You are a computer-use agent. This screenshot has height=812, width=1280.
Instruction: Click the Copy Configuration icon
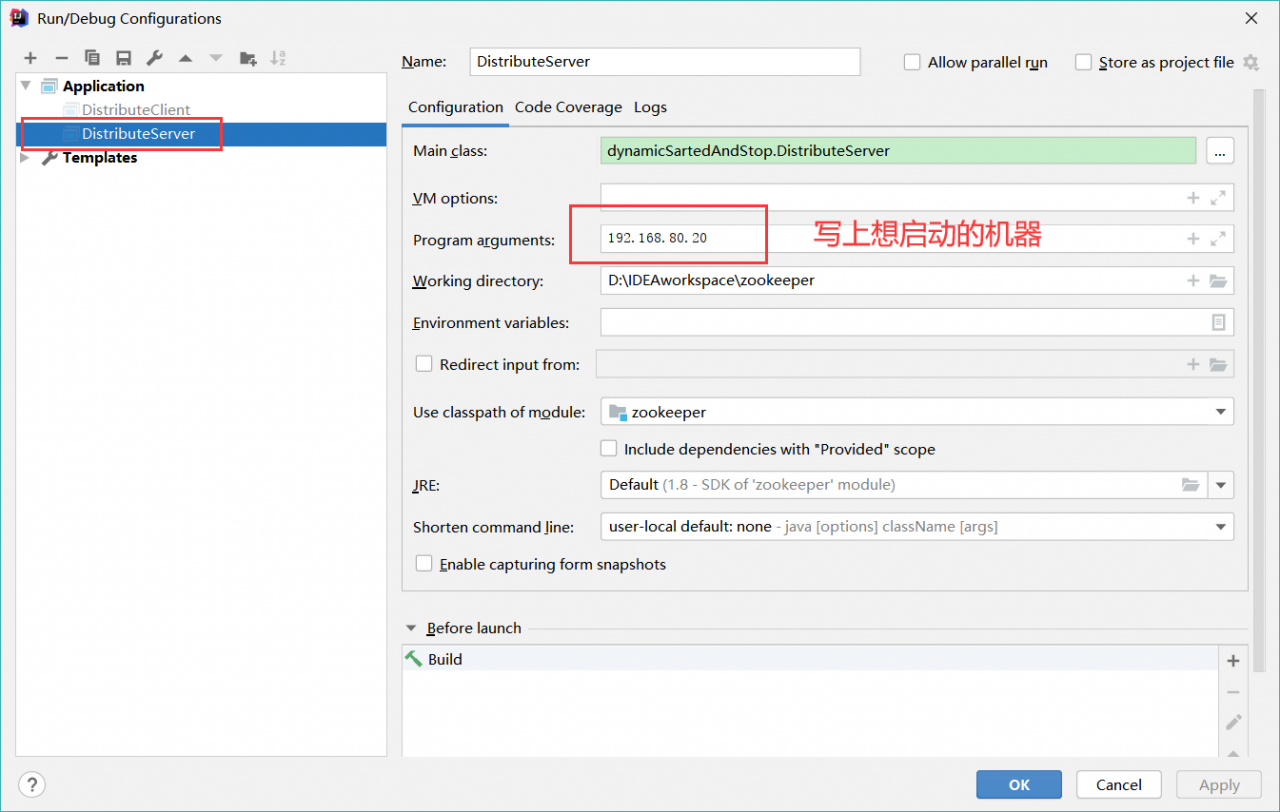92,58
